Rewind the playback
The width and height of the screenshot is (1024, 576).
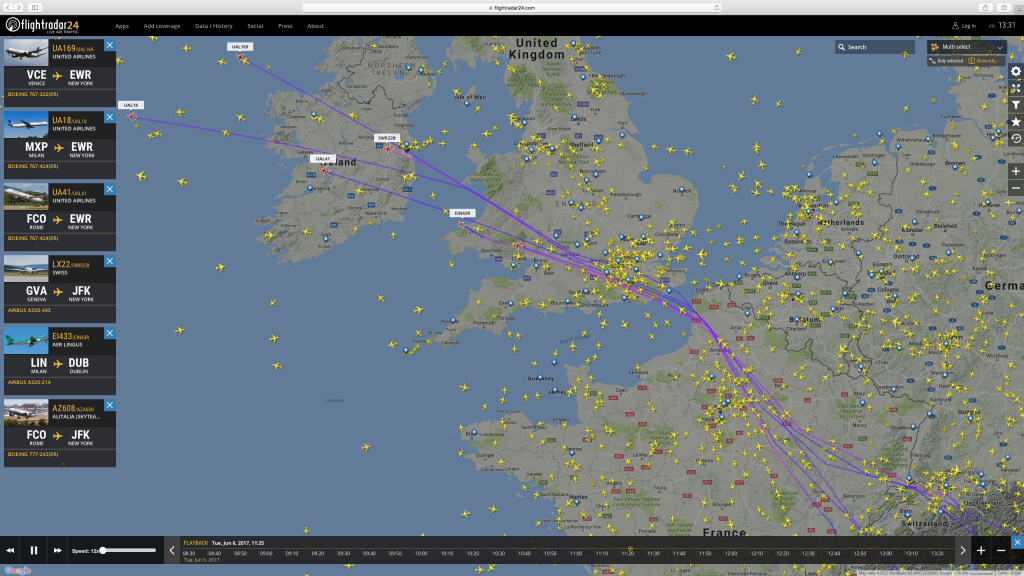(10, 551)
